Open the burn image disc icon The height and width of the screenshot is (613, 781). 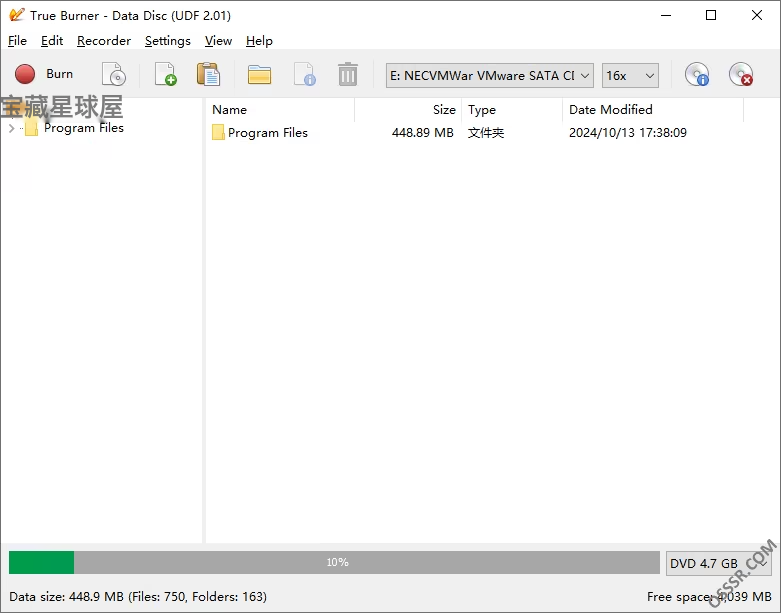tap(114, 75)
